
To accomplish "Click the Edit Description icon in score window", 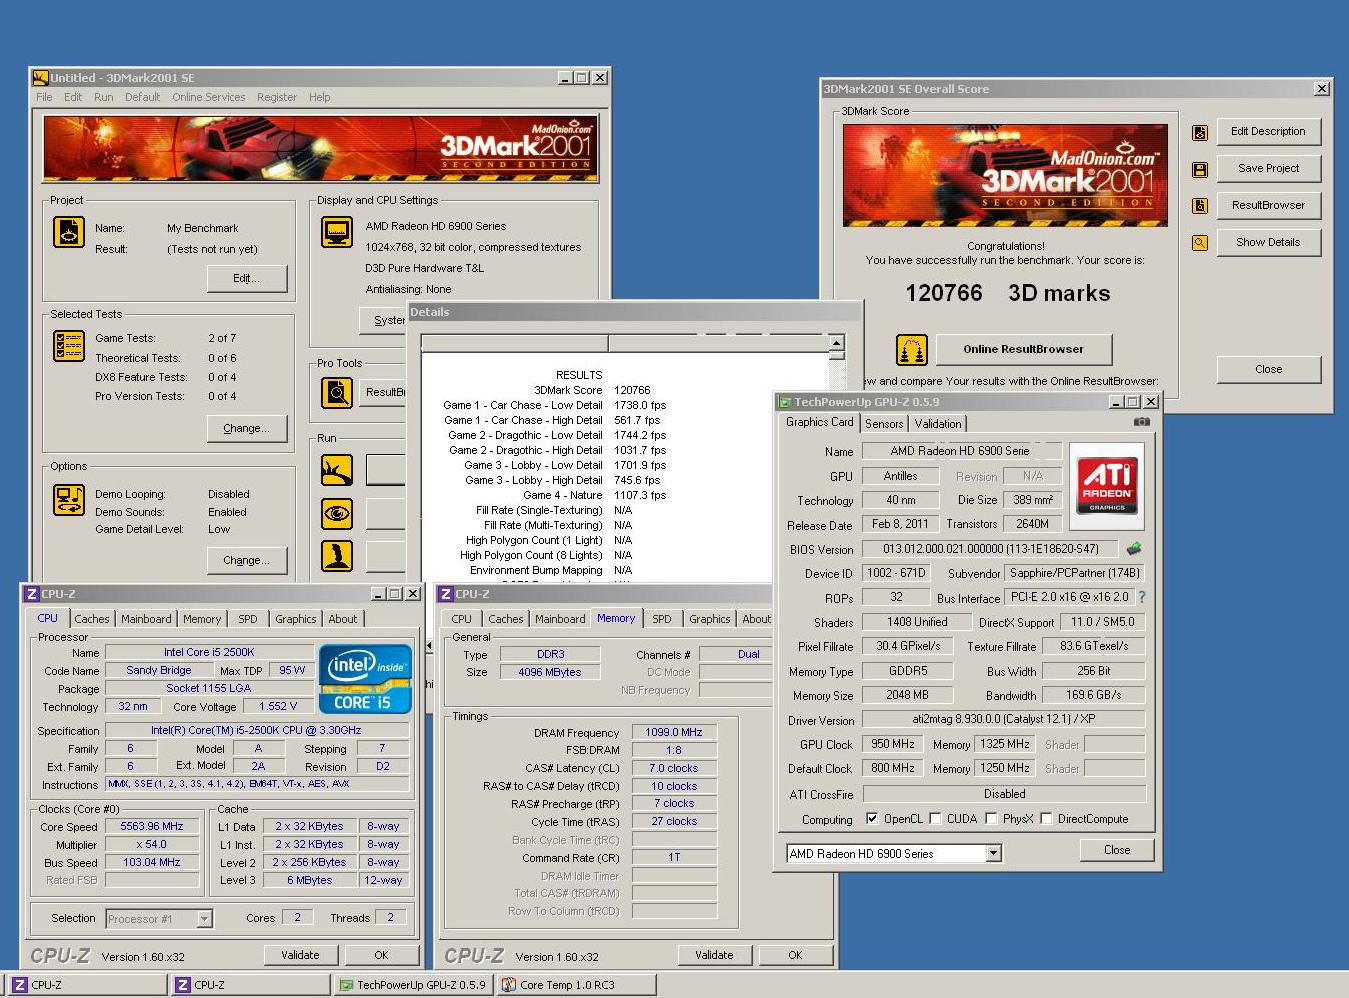I will 1200,132.
